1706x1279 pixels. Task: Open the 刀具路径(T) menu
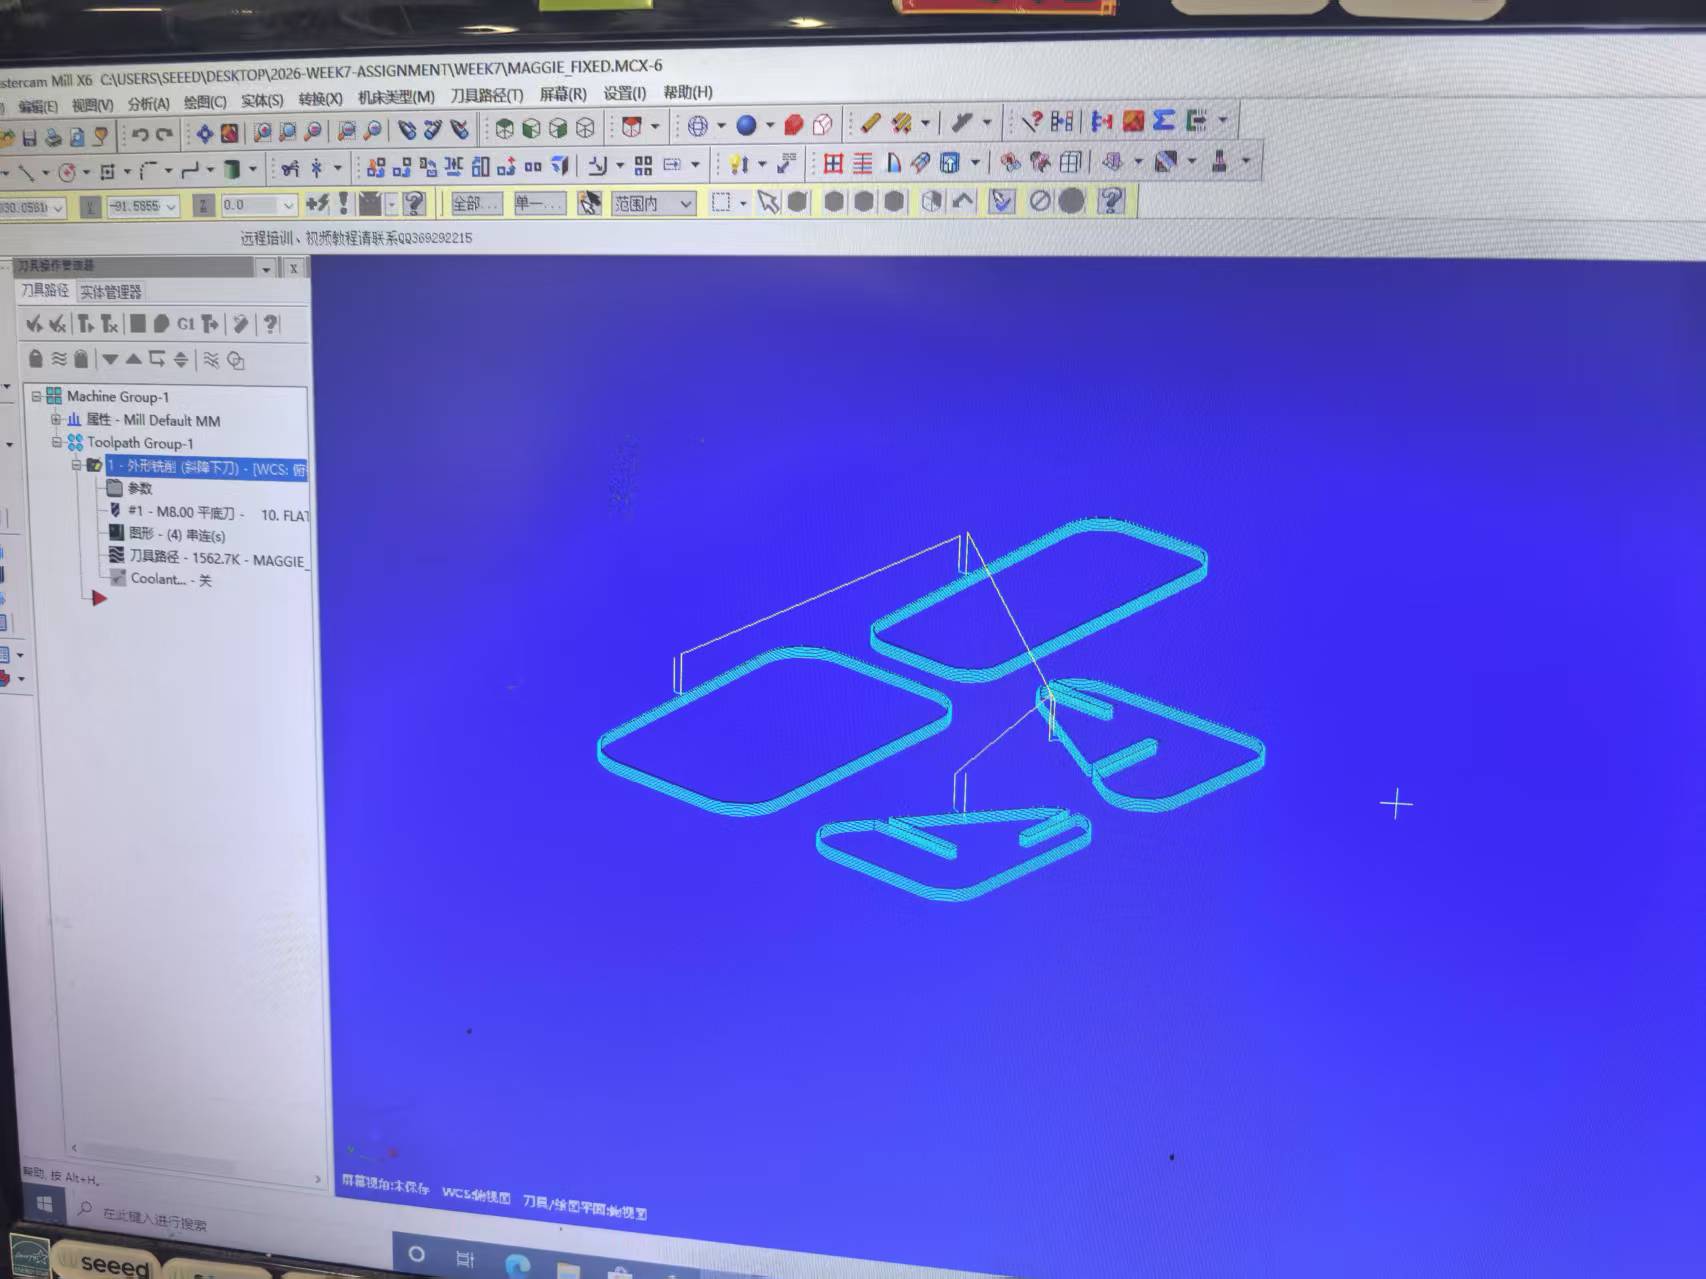486,95
